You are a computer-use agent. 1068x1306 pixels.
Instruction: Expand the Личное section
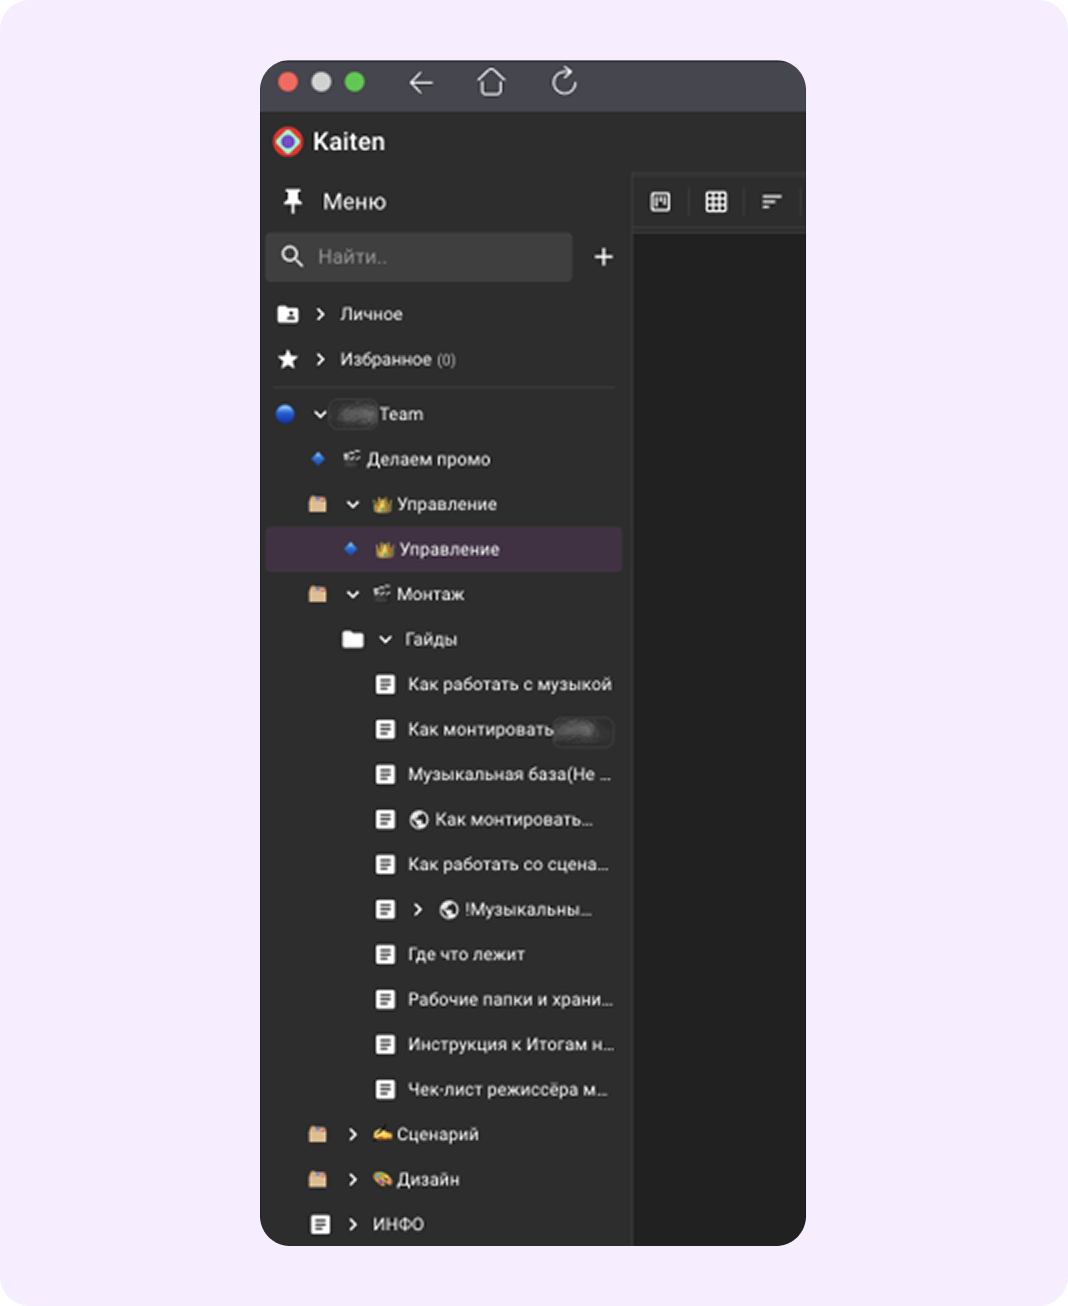coord(320,314)
